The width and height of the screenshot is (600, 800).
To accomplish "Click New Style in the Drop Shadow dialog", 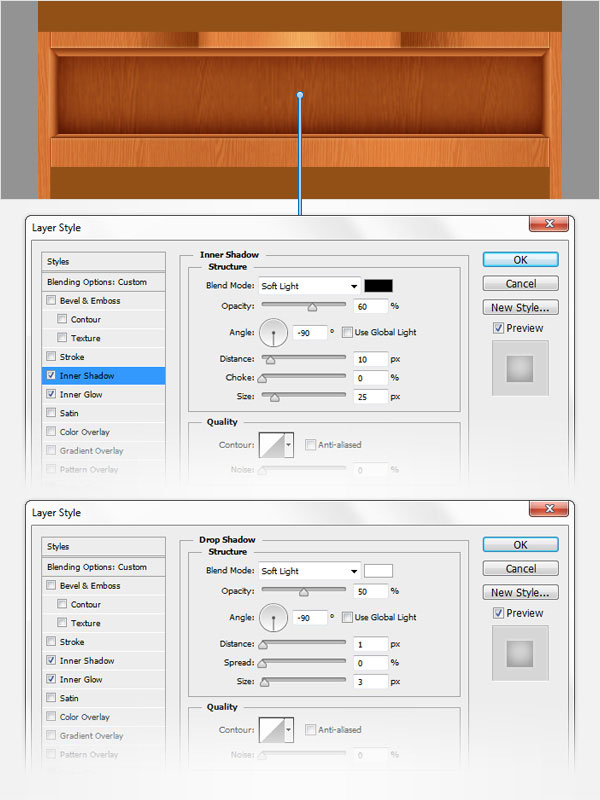I will (x=520, y=592).
